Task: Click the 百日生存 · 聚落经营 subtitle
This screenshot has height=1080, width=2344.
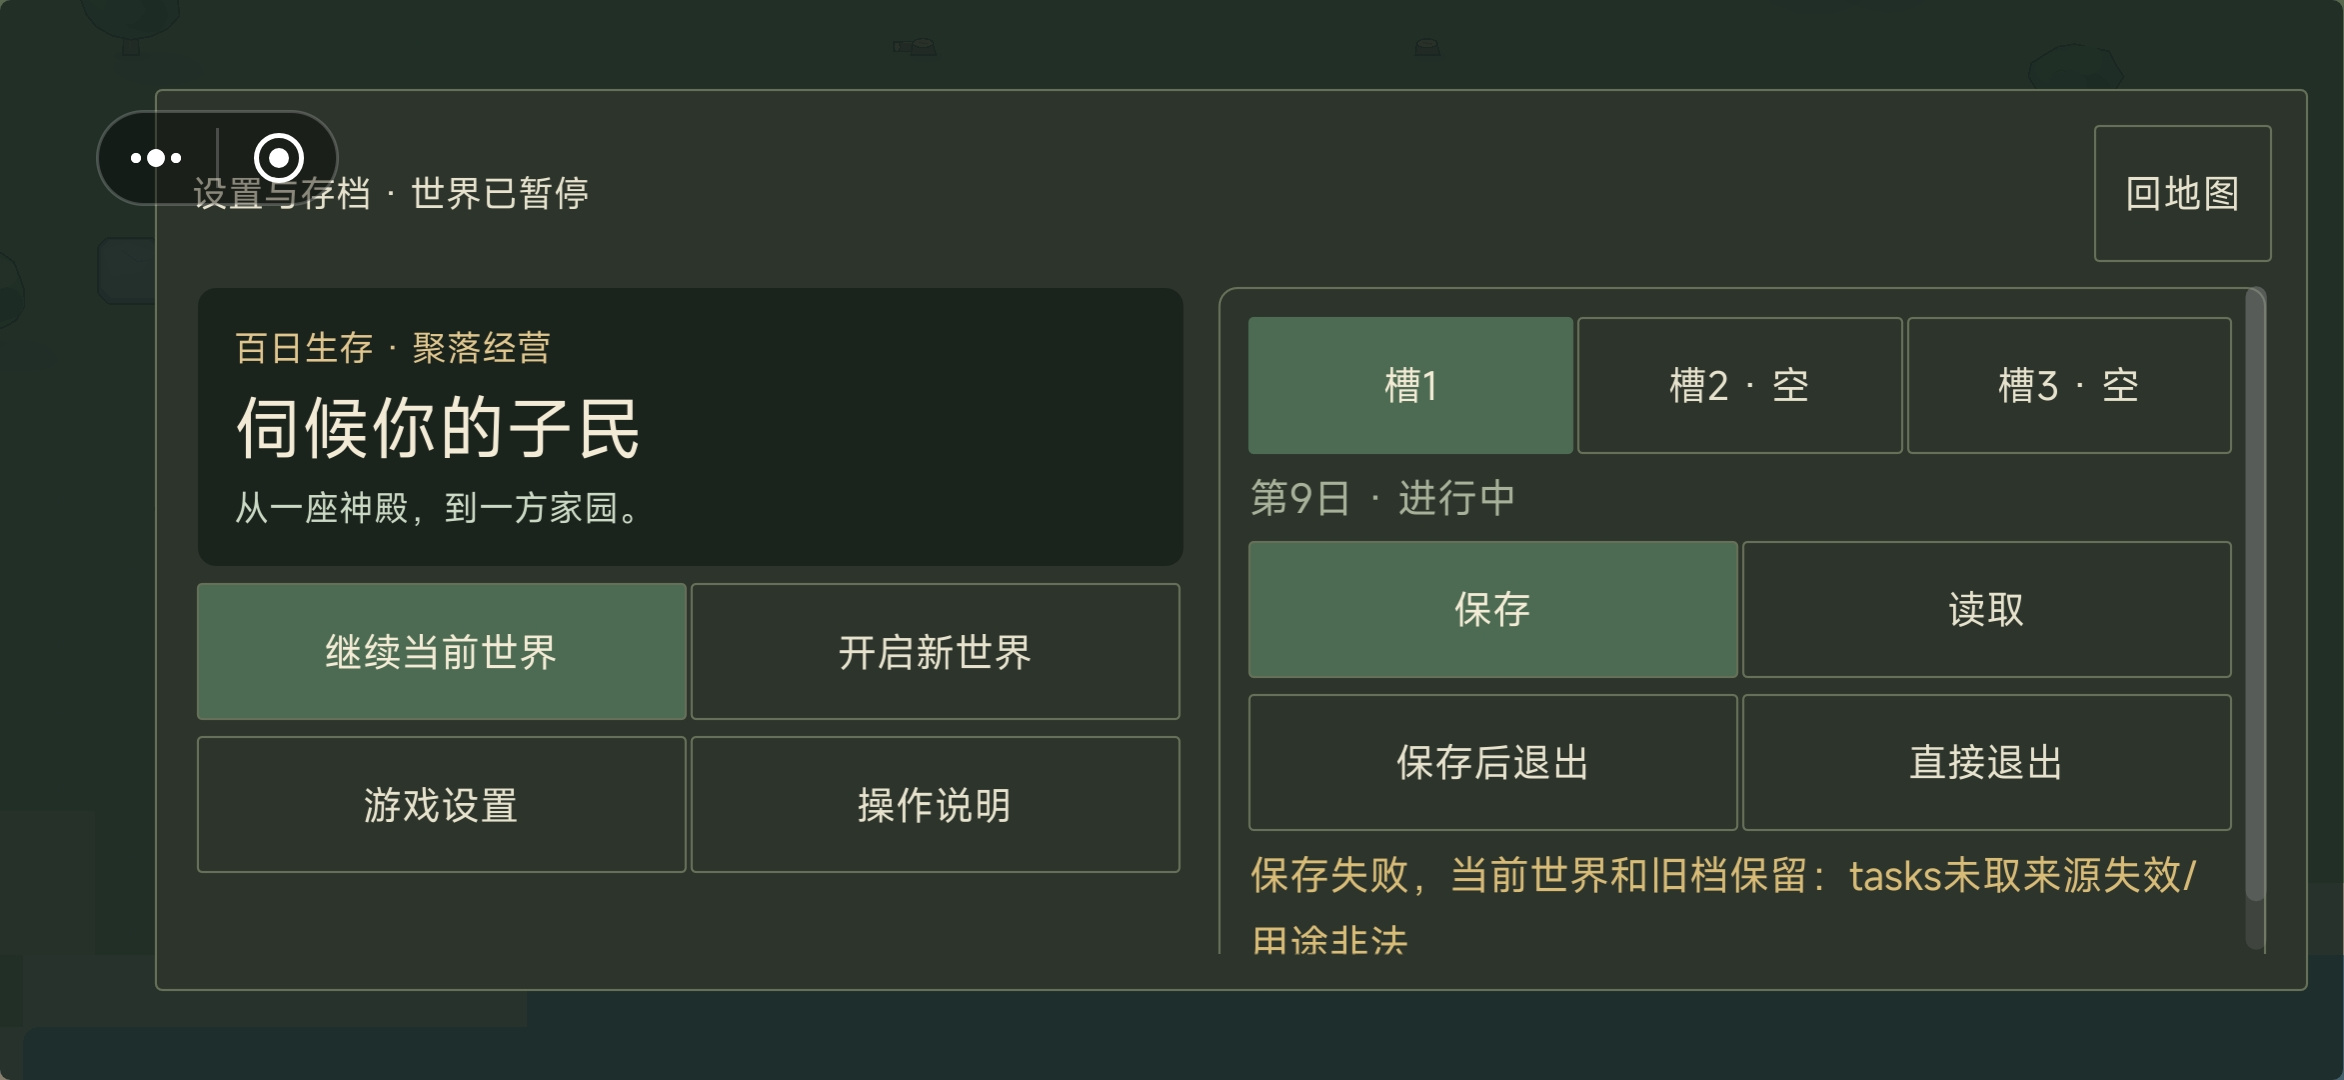Action: pyautogui.click(x=393, y=348)
